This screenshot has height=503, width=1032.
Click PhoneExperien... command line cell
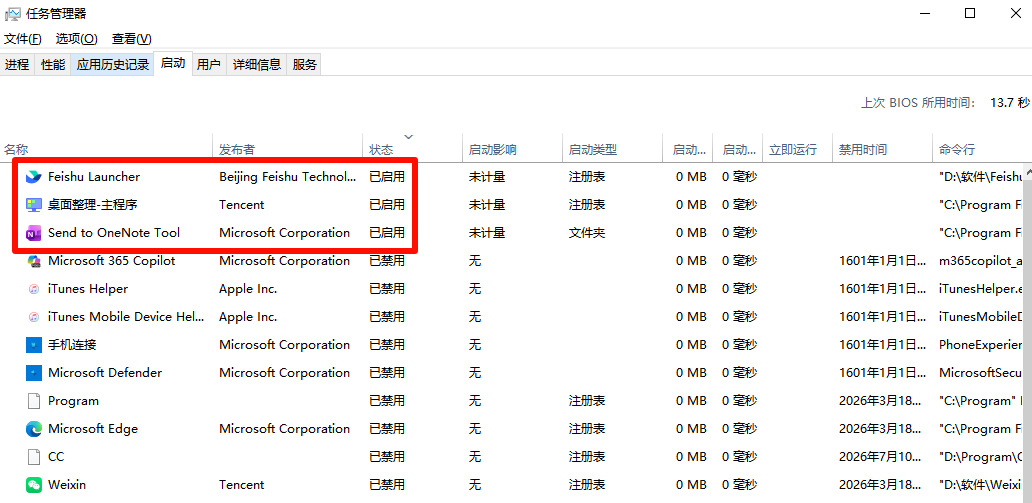pyautogui.click(x=981, y=344)
